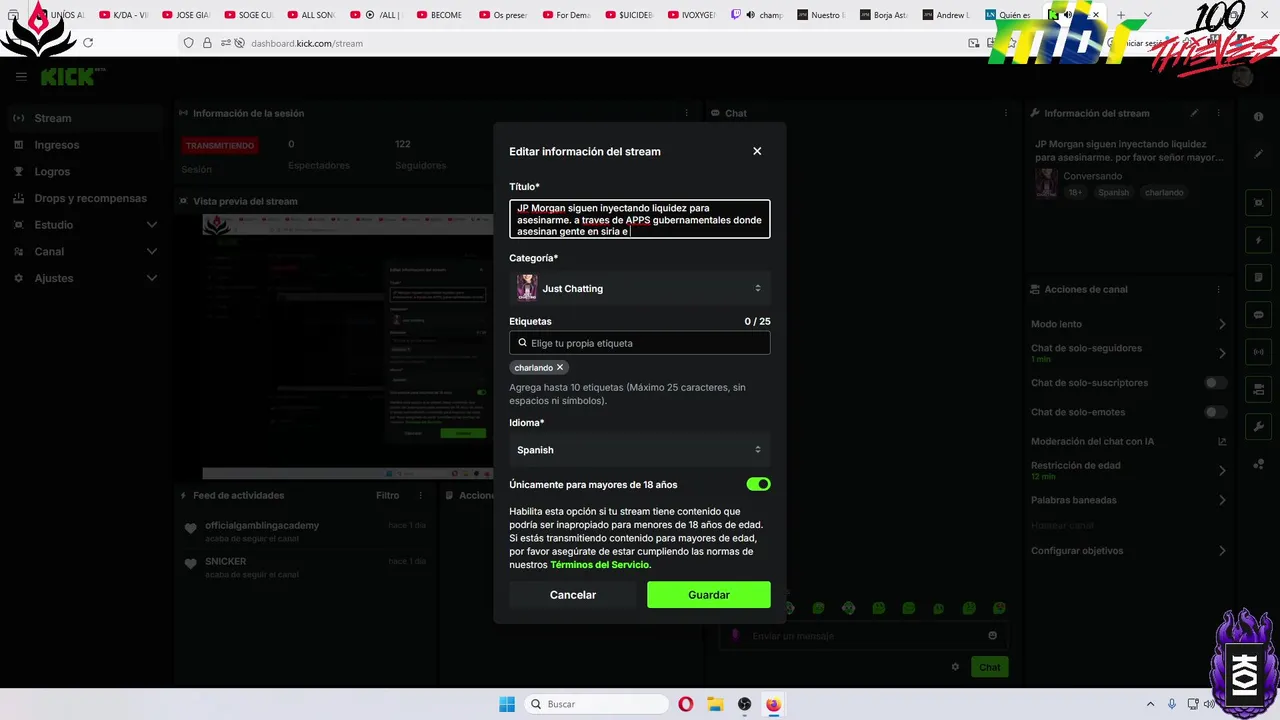This screenshot has height=720, width=1280.
Task: Toggle Chat de solo-suscriptores
Action: (1215, 383)
